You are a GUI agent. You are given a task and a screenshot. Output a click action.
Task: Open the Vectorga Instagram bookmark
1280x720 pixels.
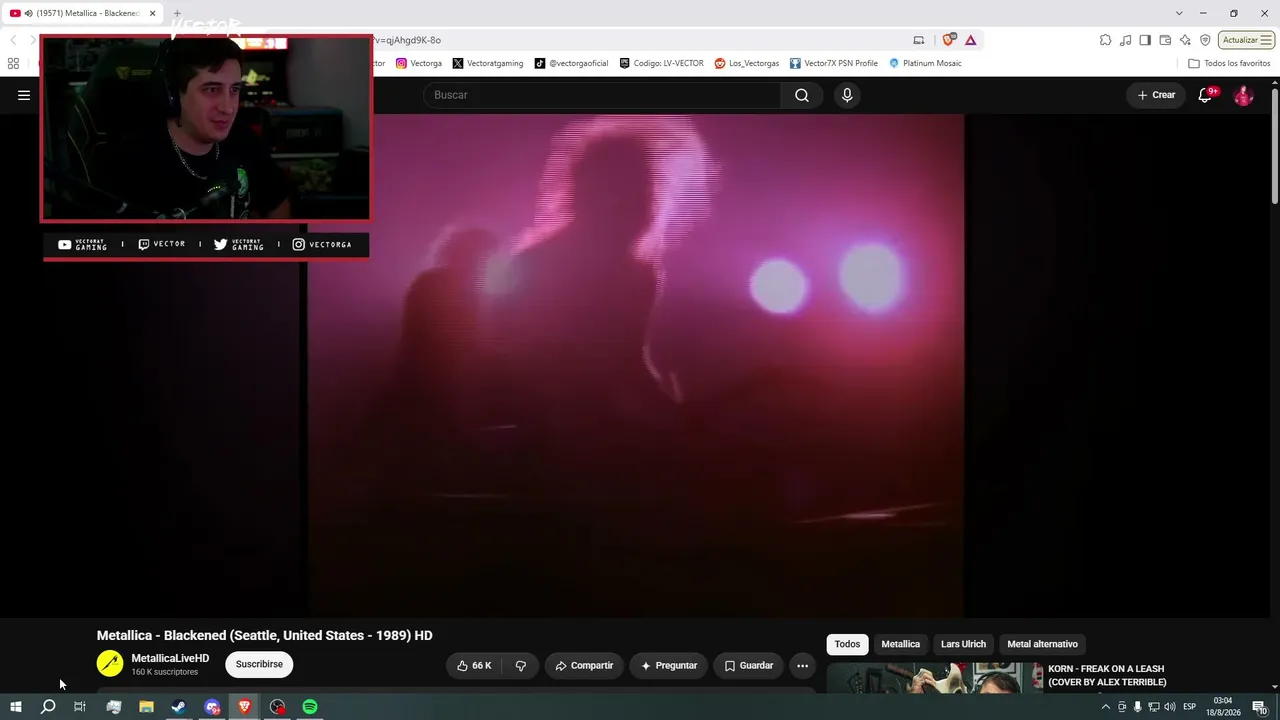[419, 63]
